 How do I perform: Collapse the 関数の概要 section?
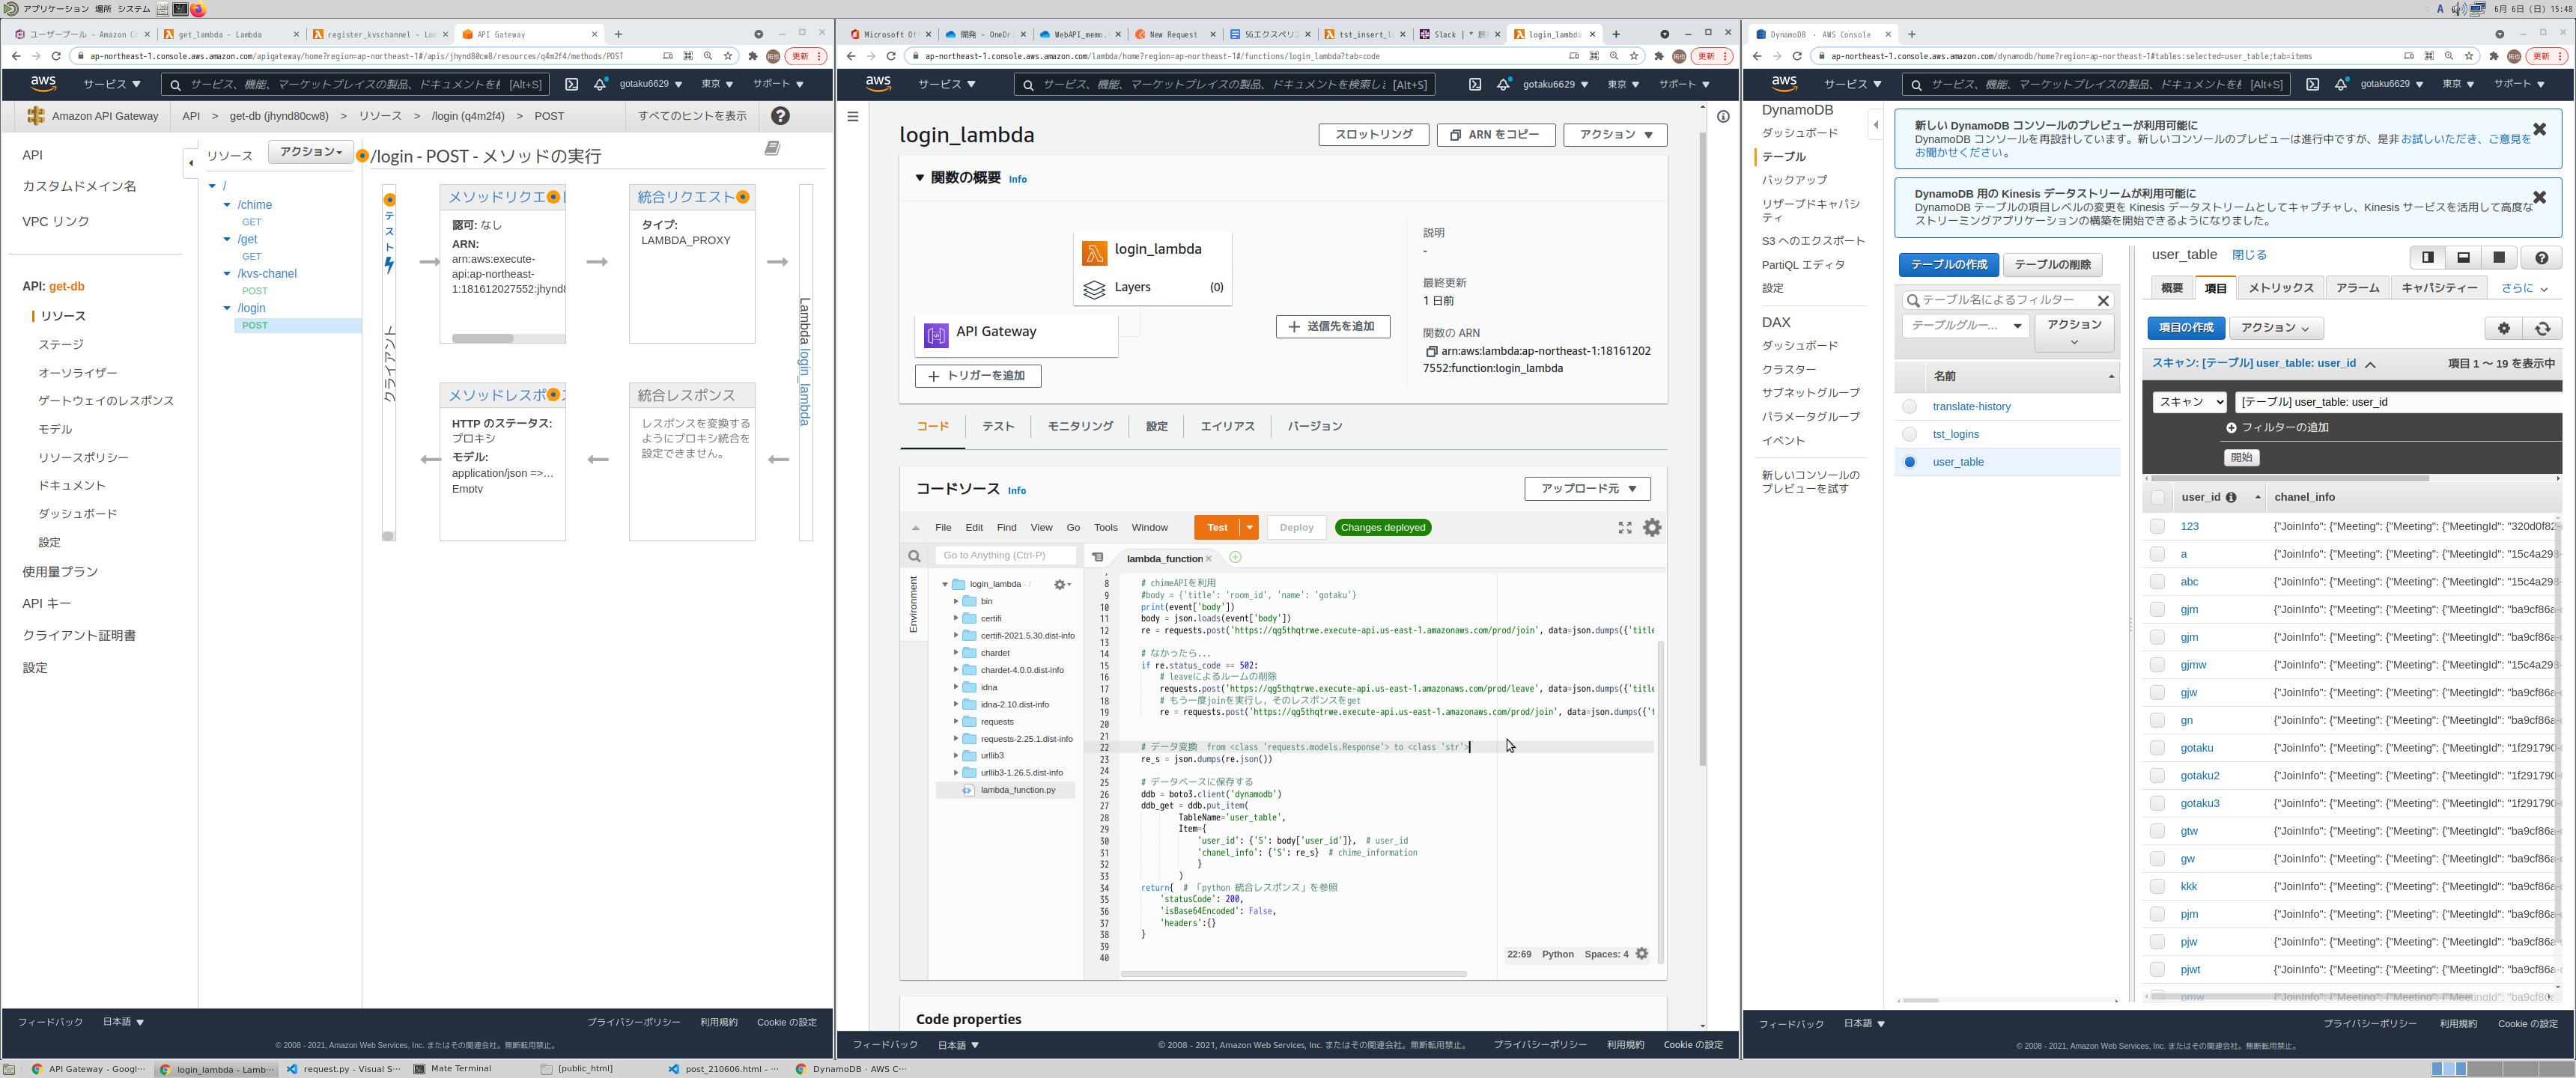coord(919,178)
